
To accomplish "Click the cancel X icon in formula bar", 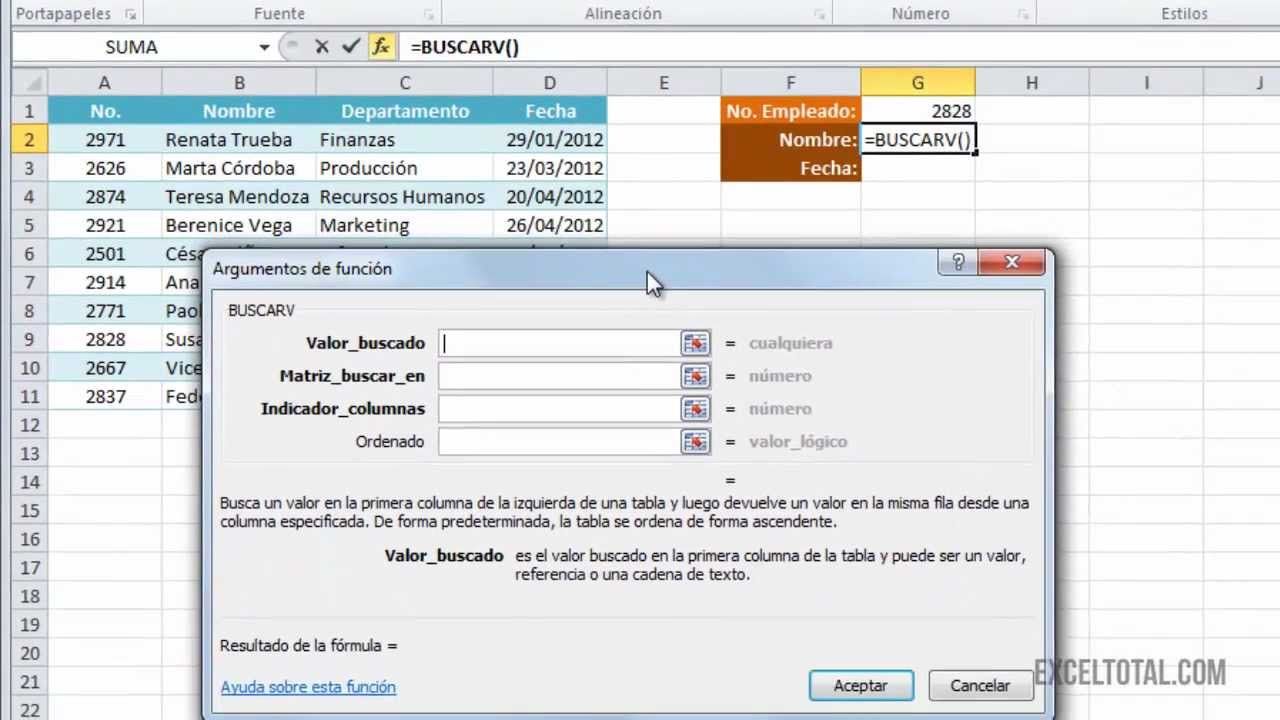I will coord(321,47).
